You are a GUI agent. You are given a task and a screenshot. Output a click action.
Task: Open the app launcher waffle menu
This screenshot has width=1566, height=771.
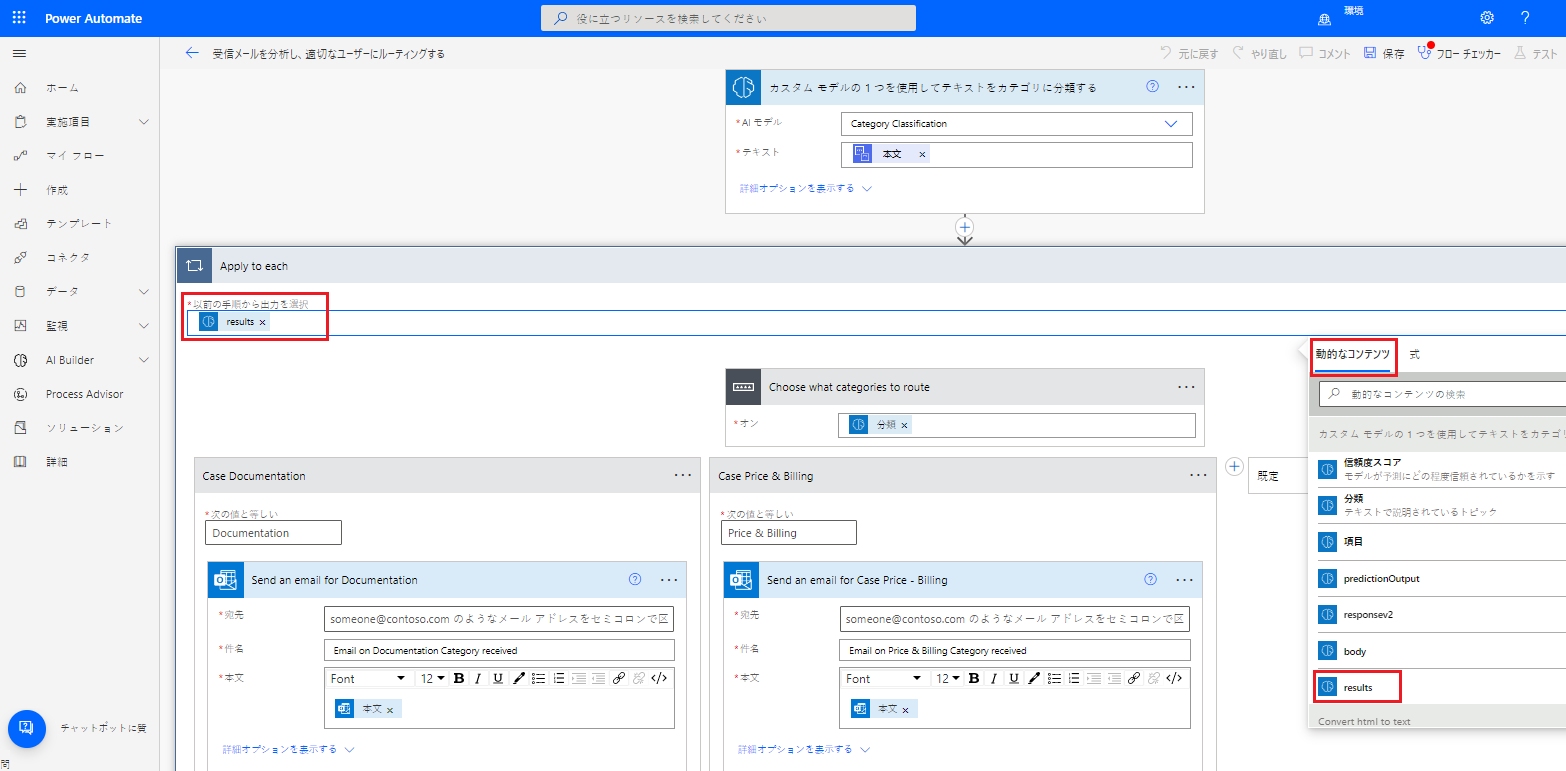(20, 18)
